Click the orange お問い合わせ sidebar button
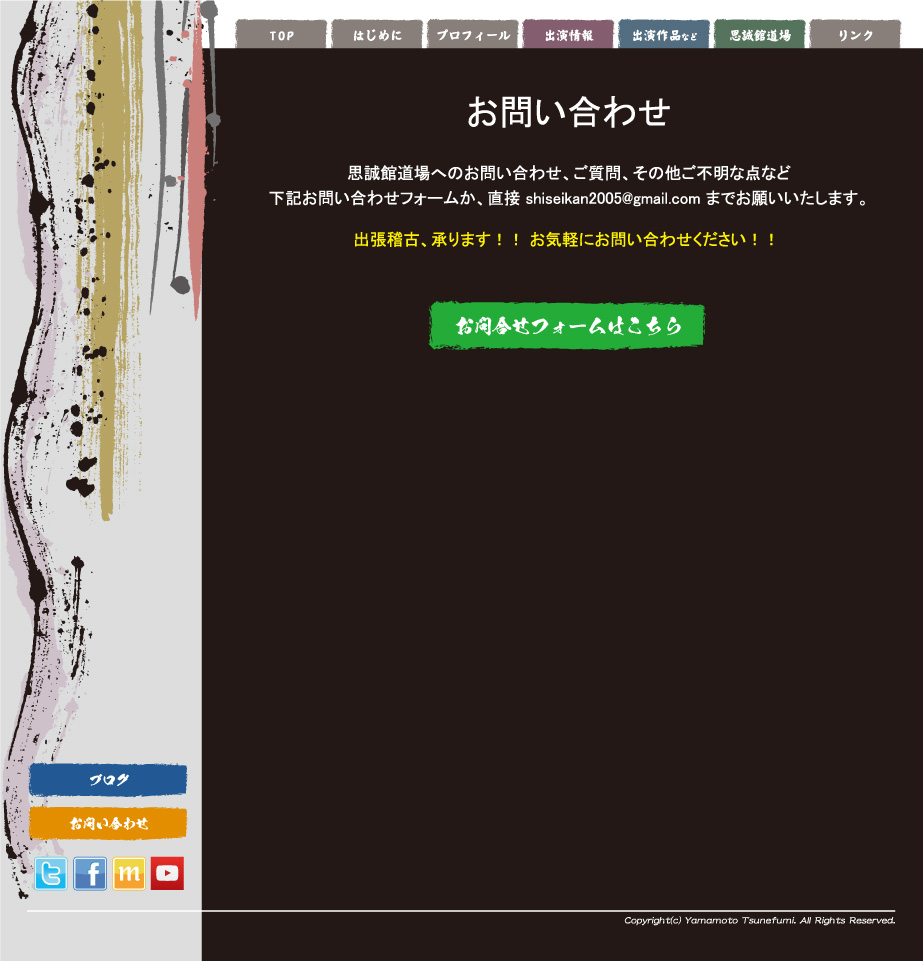This screenshot has width=923, height=961. click(x=108, y=823)
